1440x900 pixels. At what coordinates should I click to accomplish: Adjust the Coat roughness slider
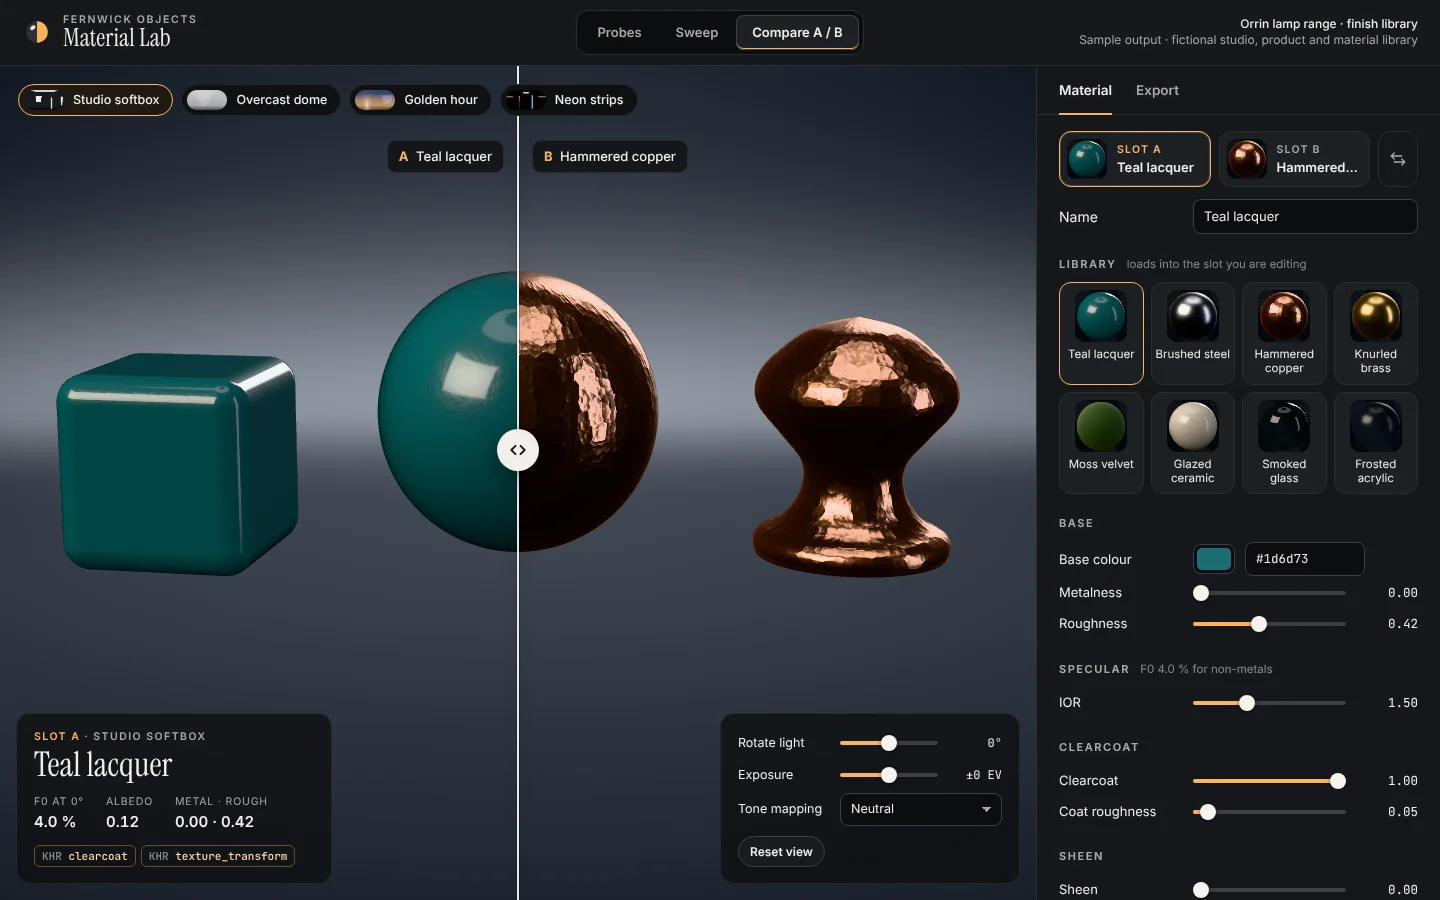tap(1269, 812)
